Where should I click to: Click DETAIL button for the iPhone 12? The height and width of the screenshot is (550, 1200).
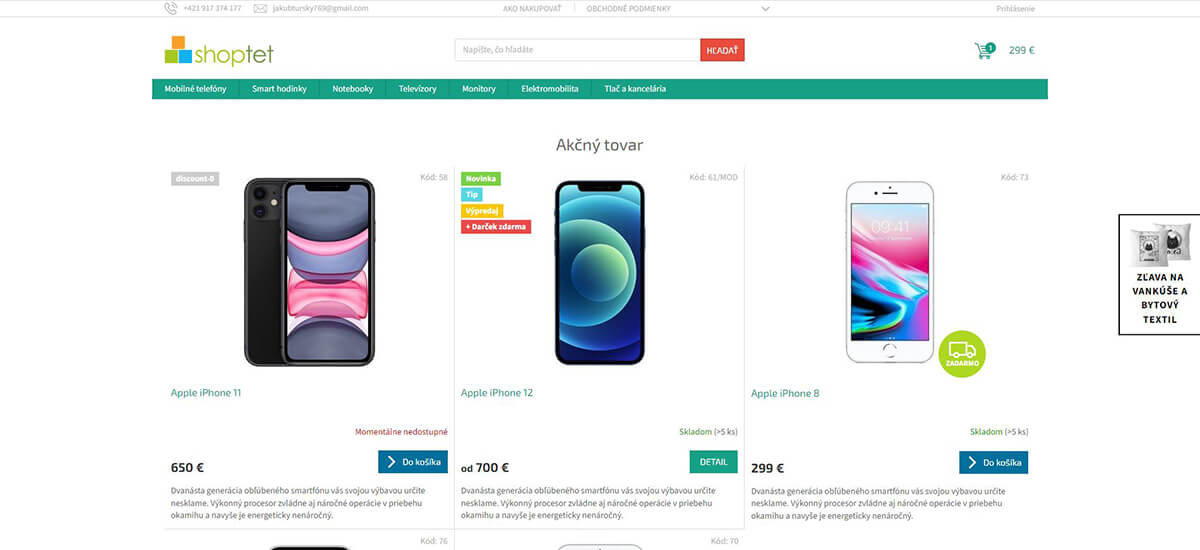pyautogui.click(x=713, y=462)
